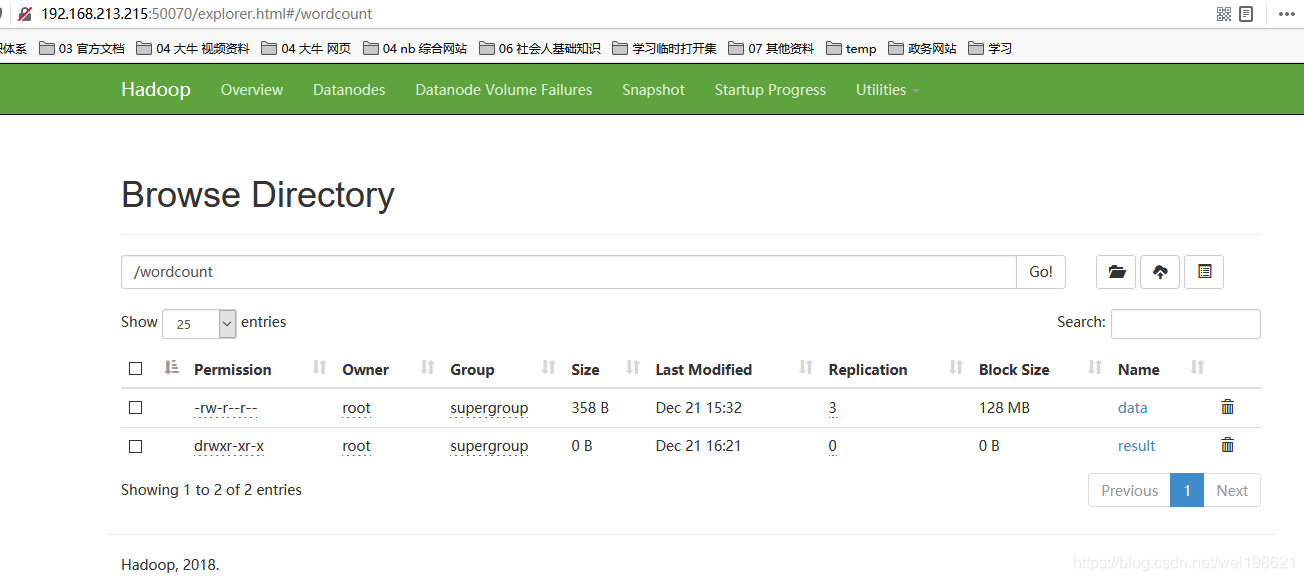Open the 04 大牛 网页 bookmark folder

(x=306, y=48)
